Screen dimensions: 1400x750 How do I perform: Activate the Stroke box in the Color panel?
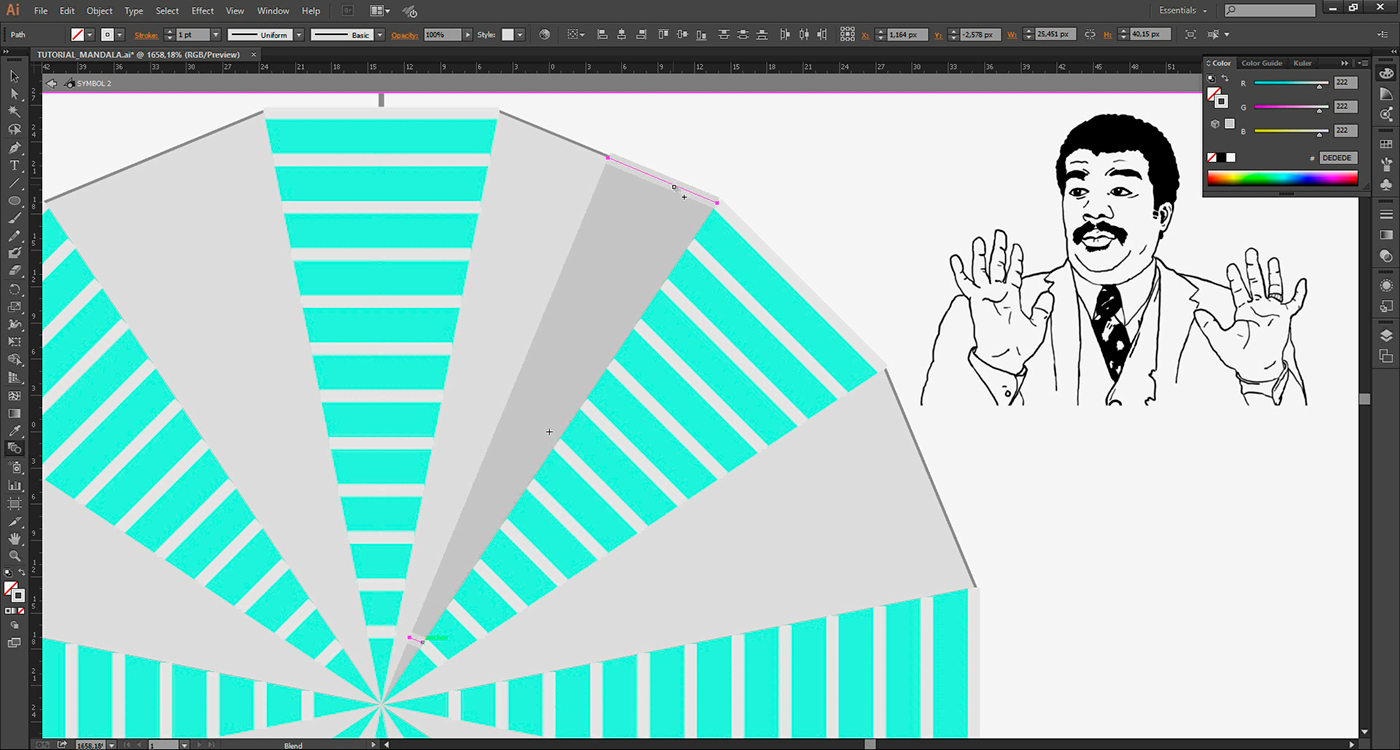pyautogui.click(x=1221, y=101)
